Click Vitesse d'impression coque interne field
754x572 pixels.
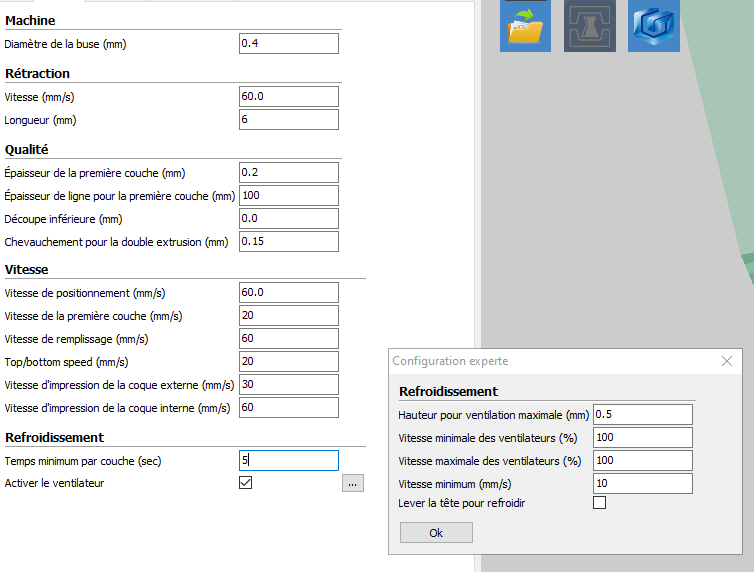(x=289, y=408)
